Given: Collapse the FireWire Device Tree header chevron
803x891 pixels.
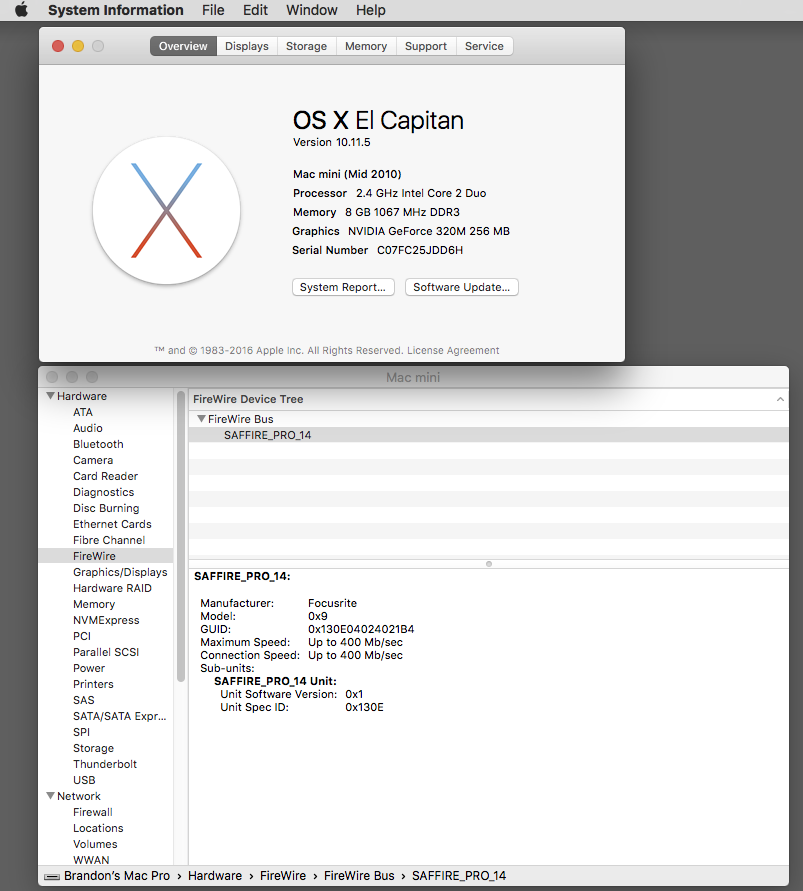Looking at the screenshot, I should (x=780, y=399).
